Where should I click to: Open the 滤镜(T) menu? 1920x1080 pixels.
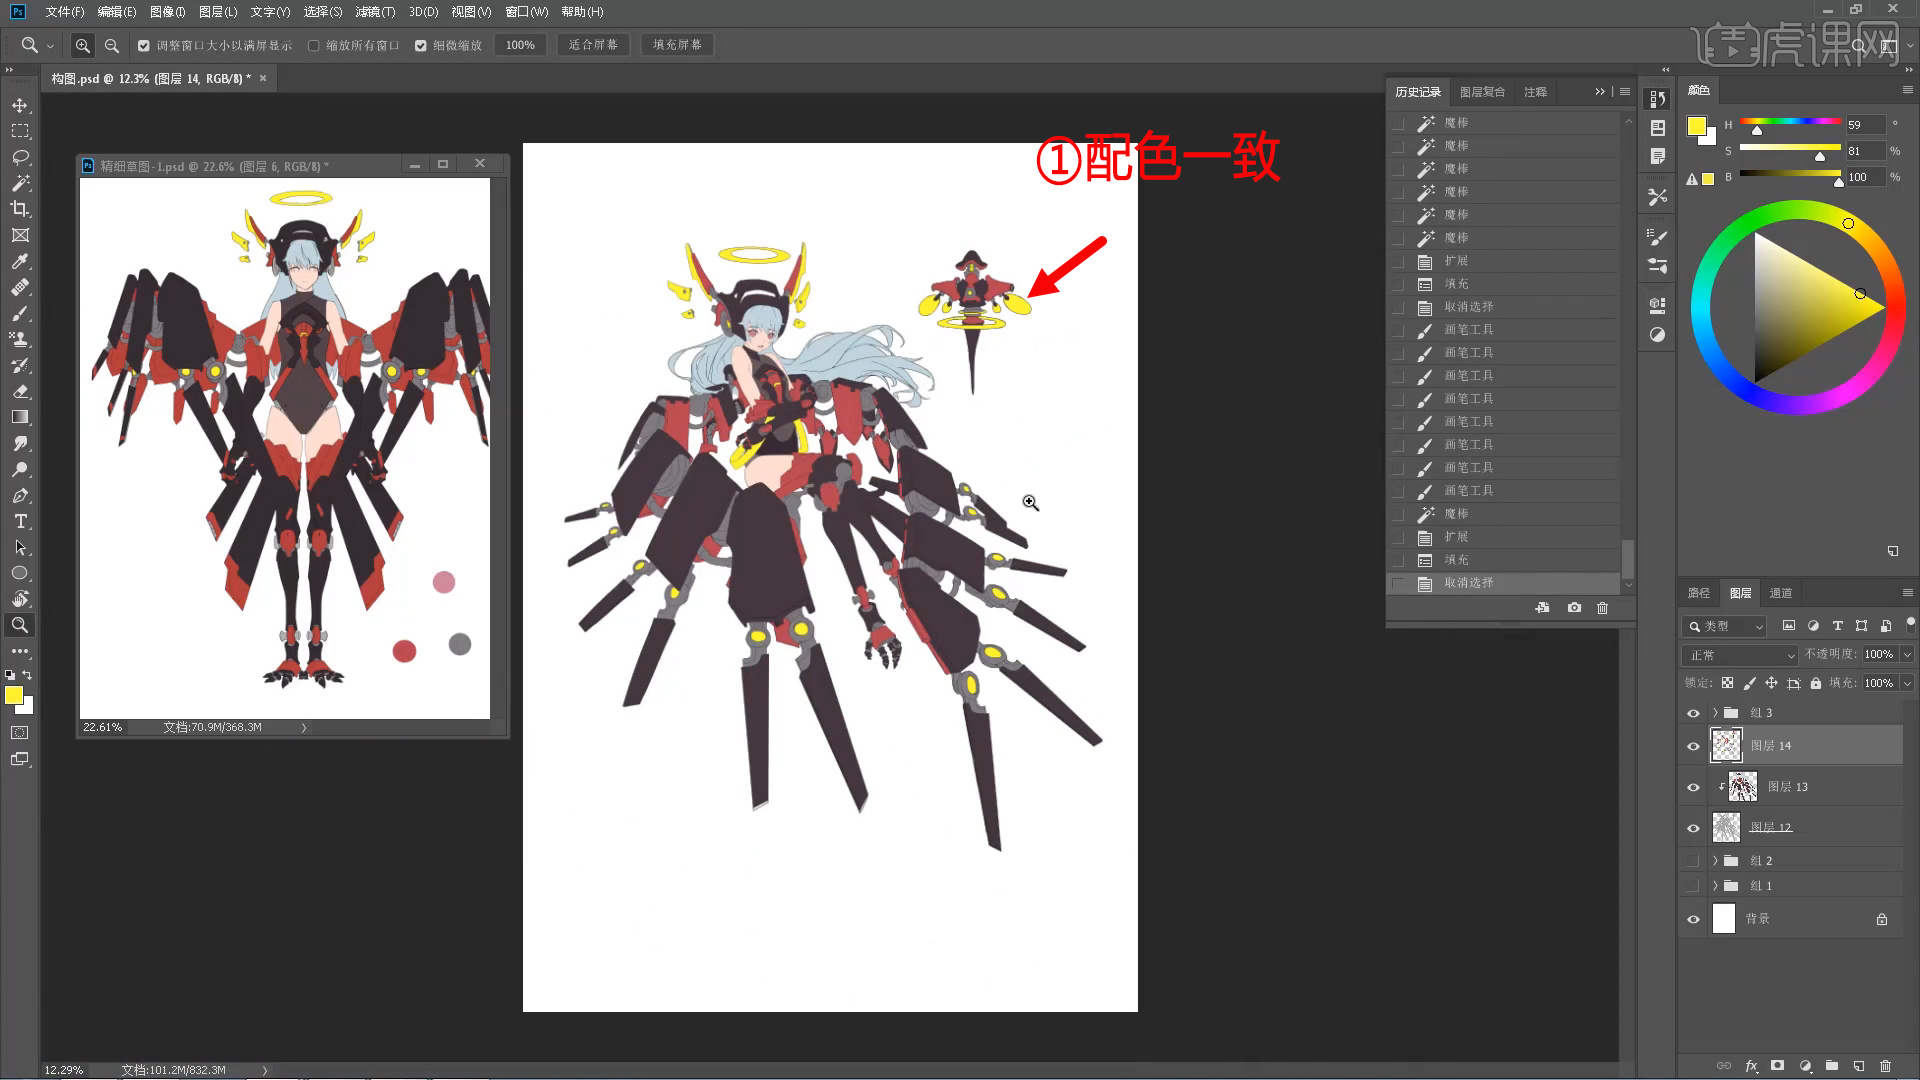pos(375,12)
